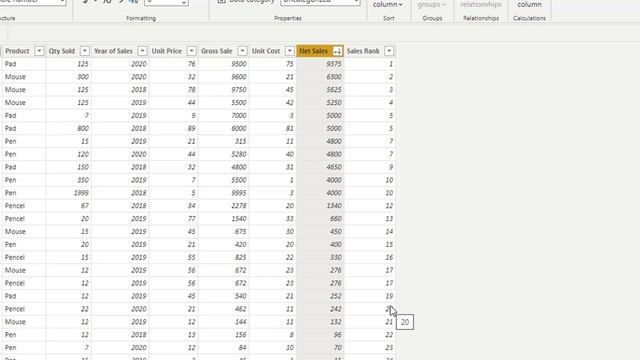The height and width of the screenshot is (360, 640).
Task: Open the Unit Price column filter dropdown
Action: [x=191, y=51]
